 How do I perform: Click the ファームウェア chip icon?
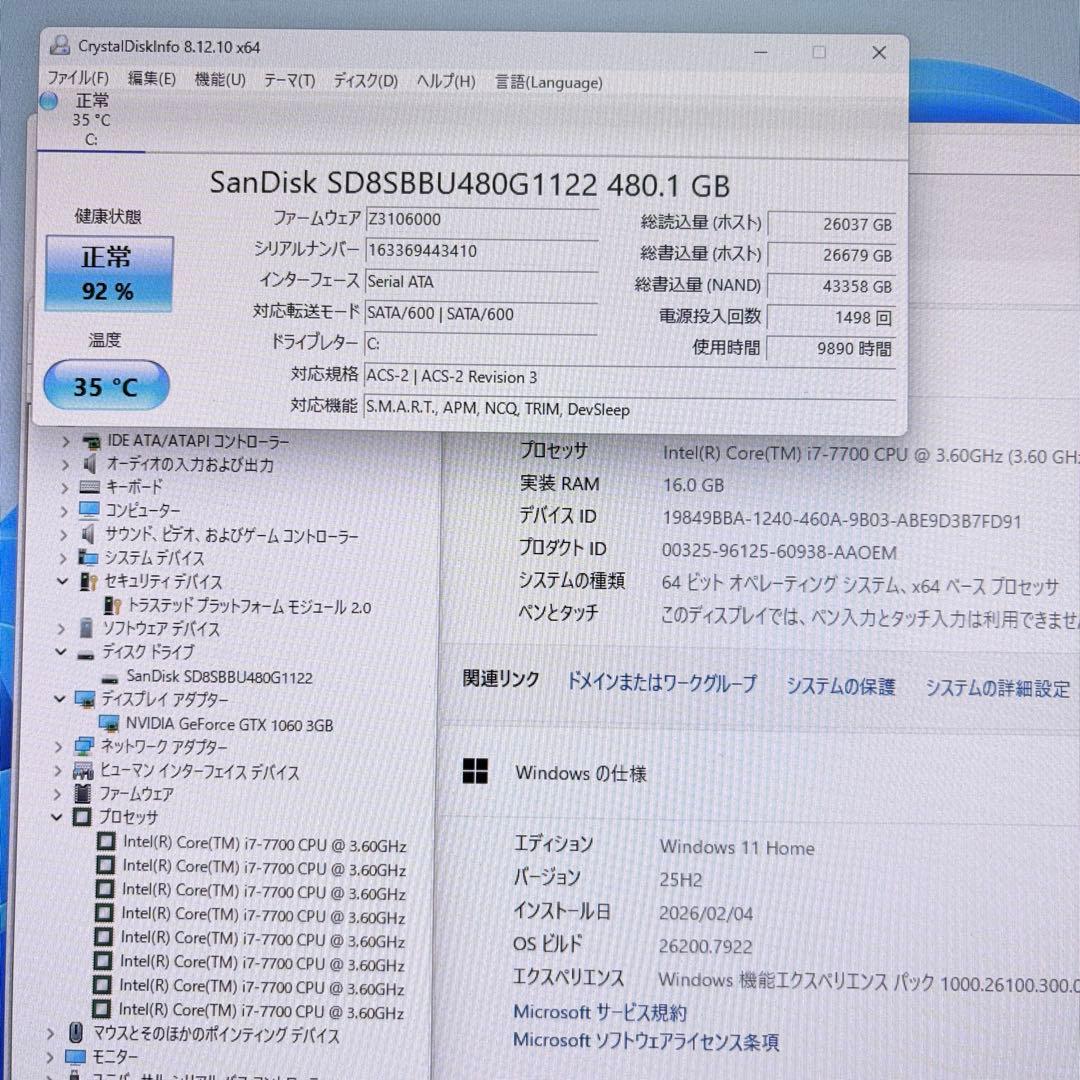pos(83,793)
